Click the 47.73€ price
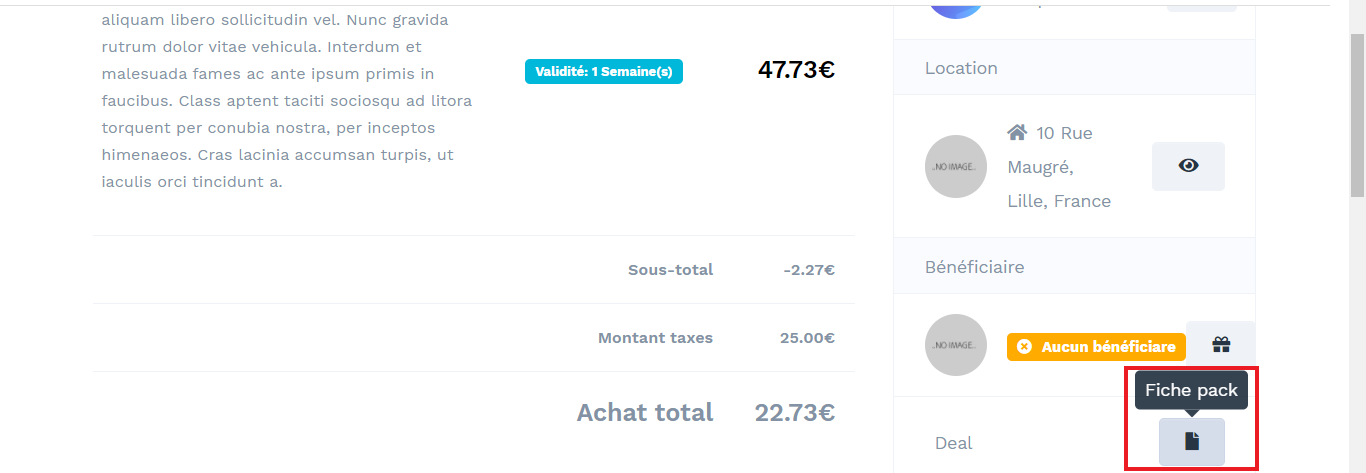The width and height of the screenshot is (1366, 473). point(796,70)
